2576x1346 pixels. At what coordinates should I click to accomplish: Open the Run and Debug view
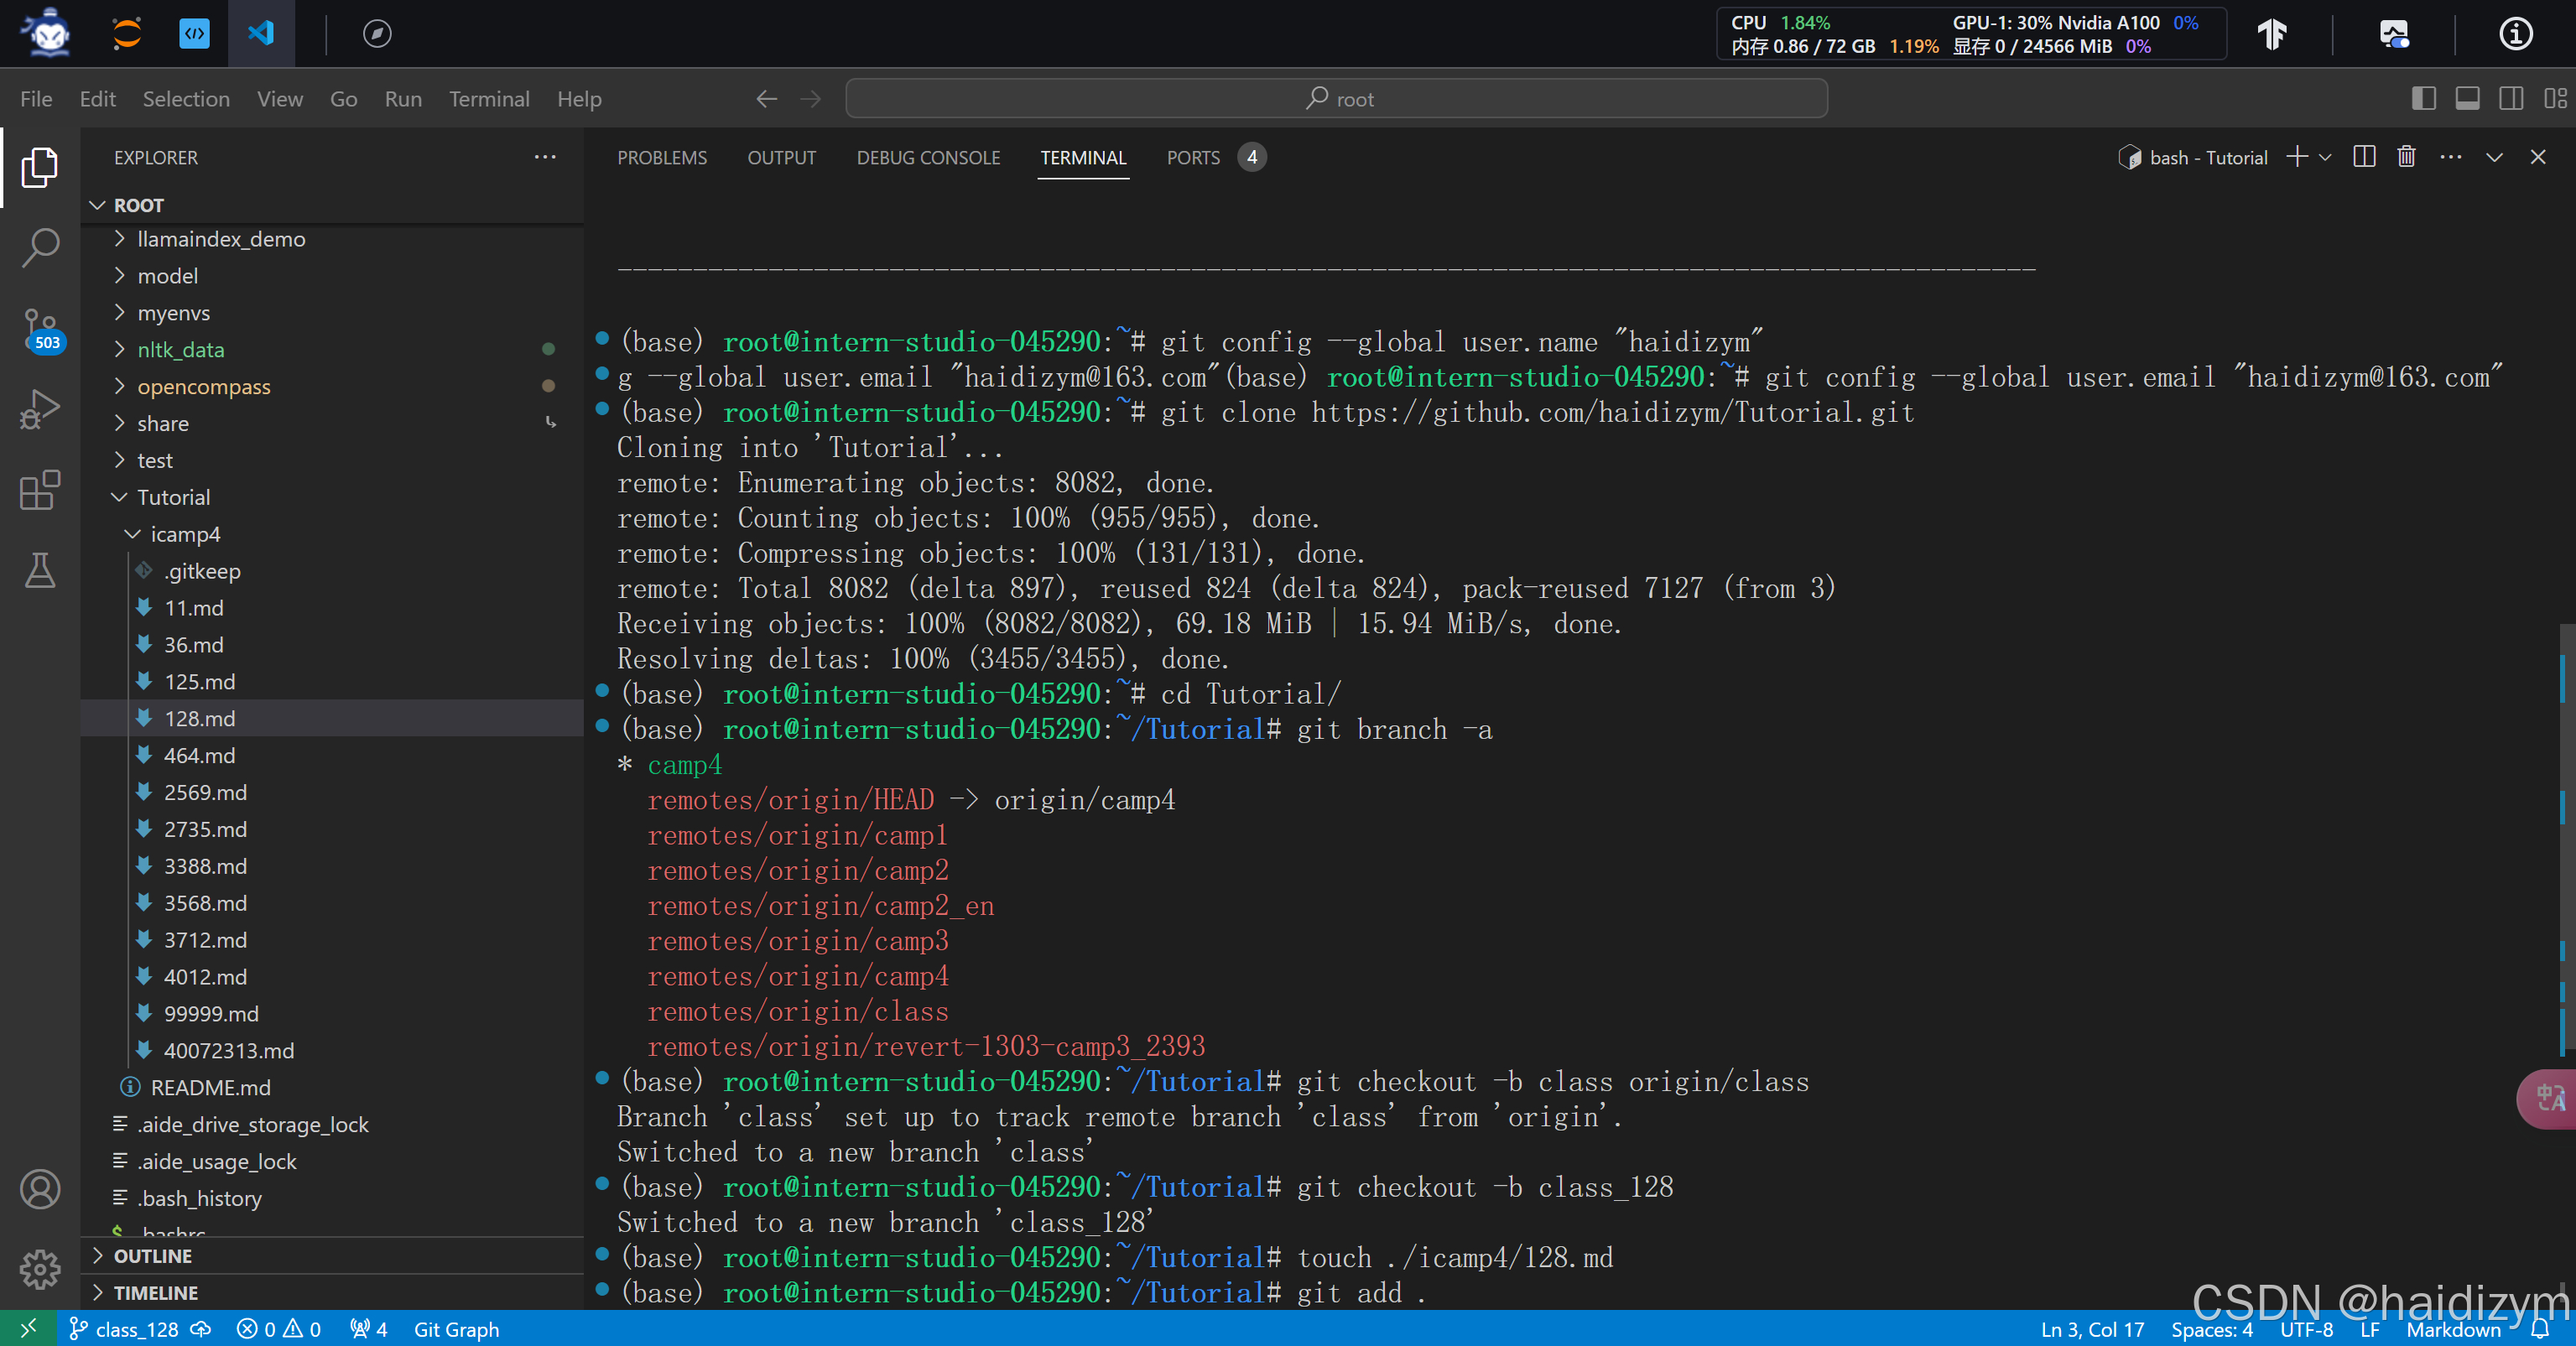(x=40, y=409)
